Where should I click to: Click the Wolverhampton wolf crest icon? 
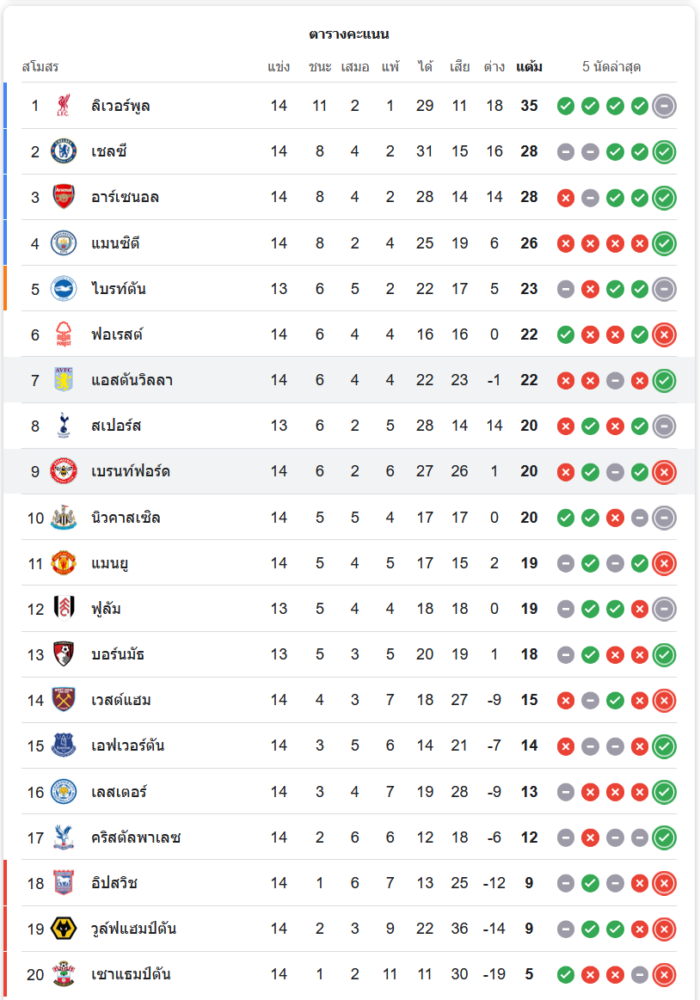pos(63,929)
